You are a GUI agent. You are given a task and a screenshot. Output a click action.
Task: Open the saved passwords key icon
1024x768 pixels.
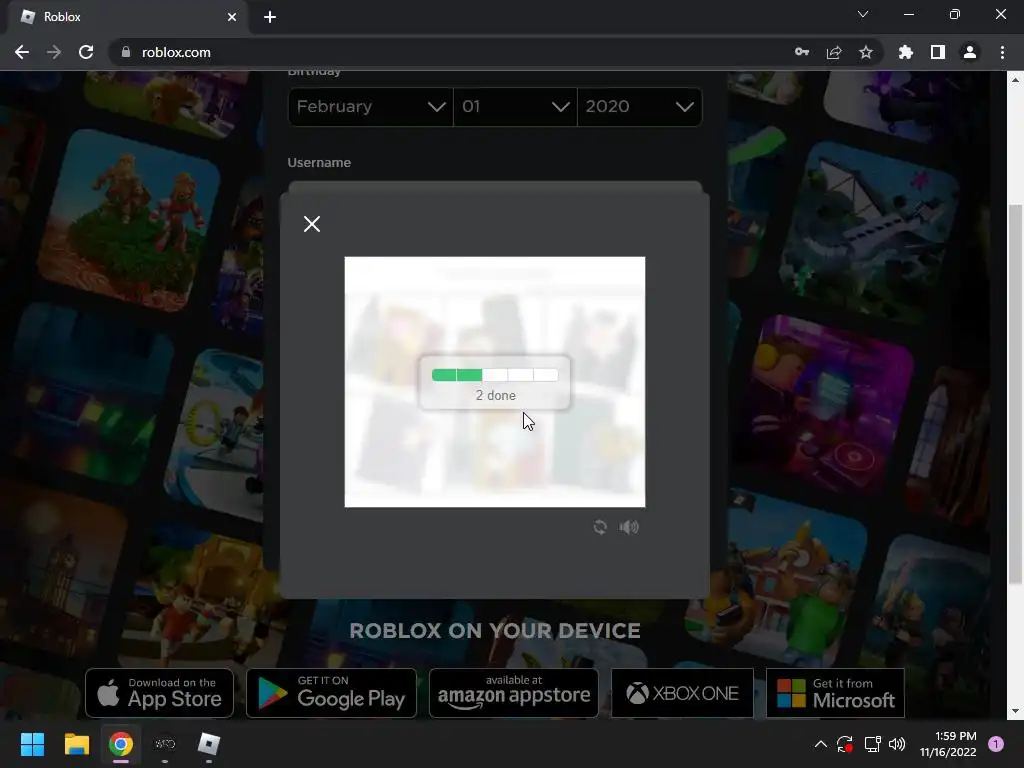[802, 52]
